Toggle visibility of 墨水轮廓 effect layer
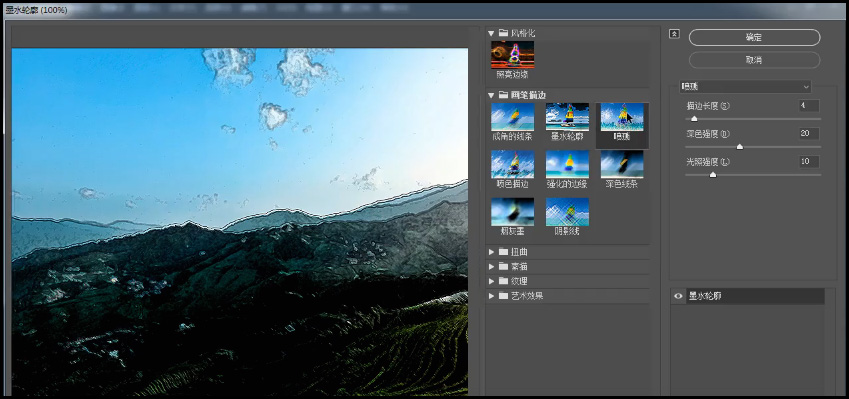 coord(678,296)
